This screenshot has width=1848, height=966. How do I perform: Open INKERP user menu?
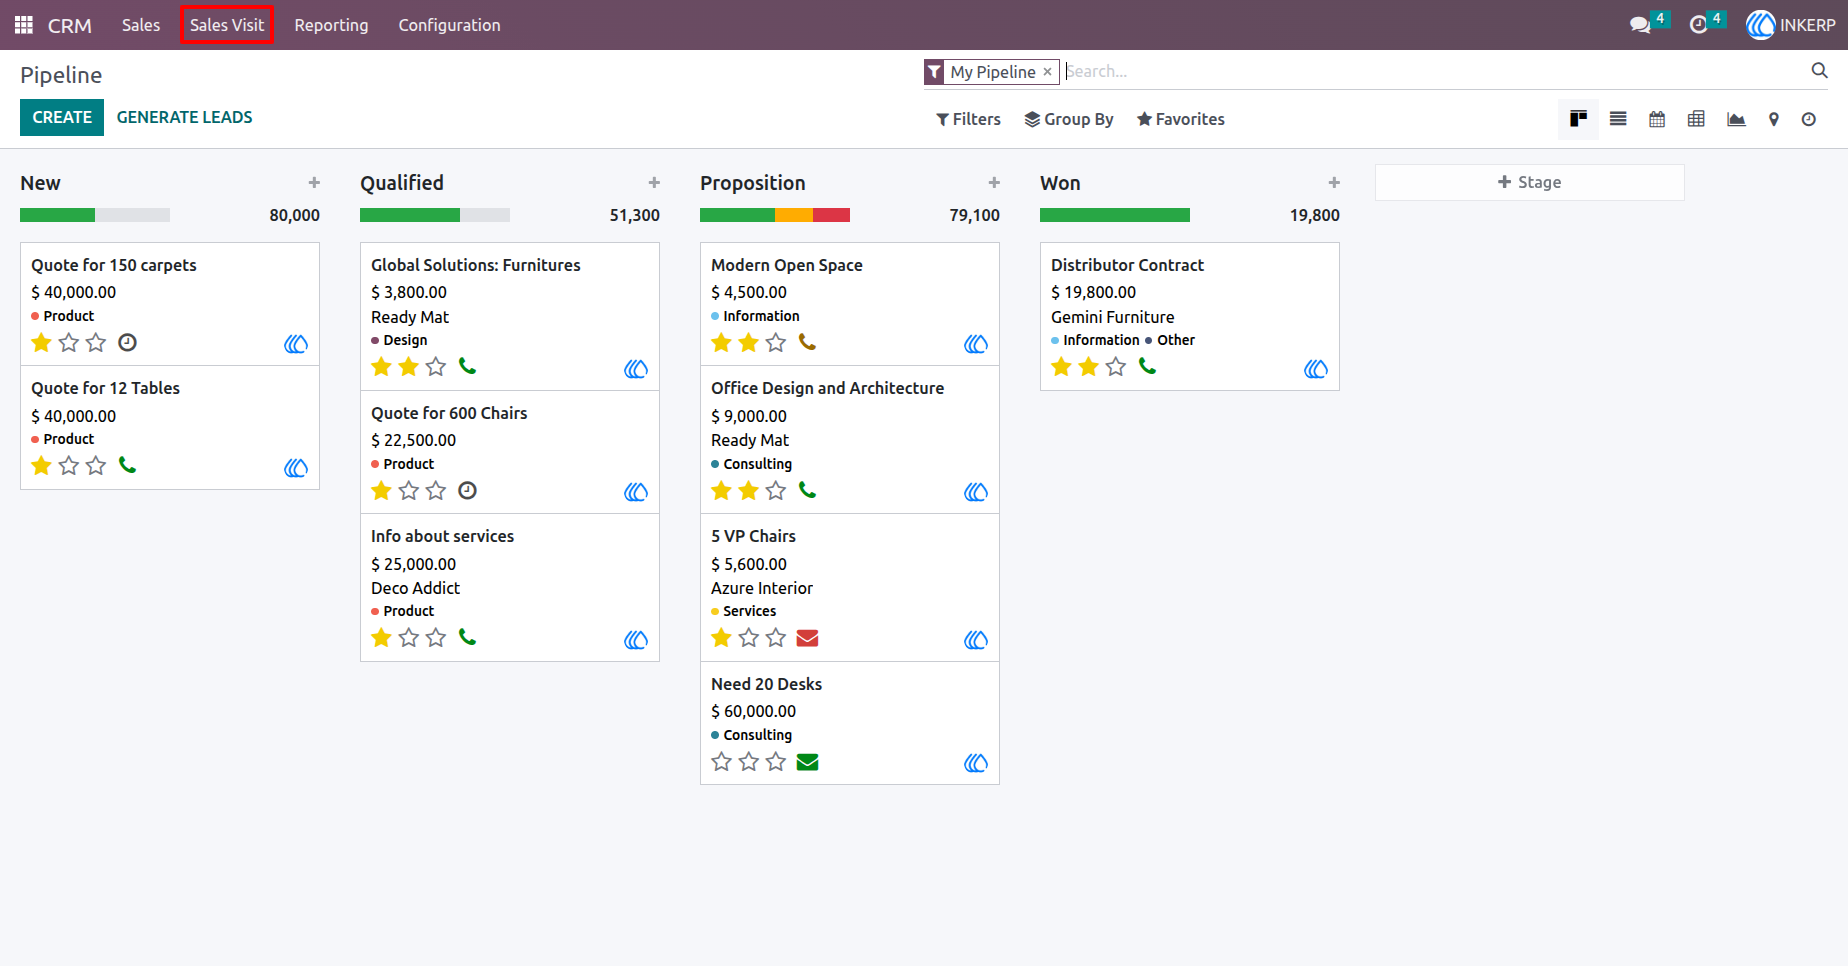[x=1791, y=25]
